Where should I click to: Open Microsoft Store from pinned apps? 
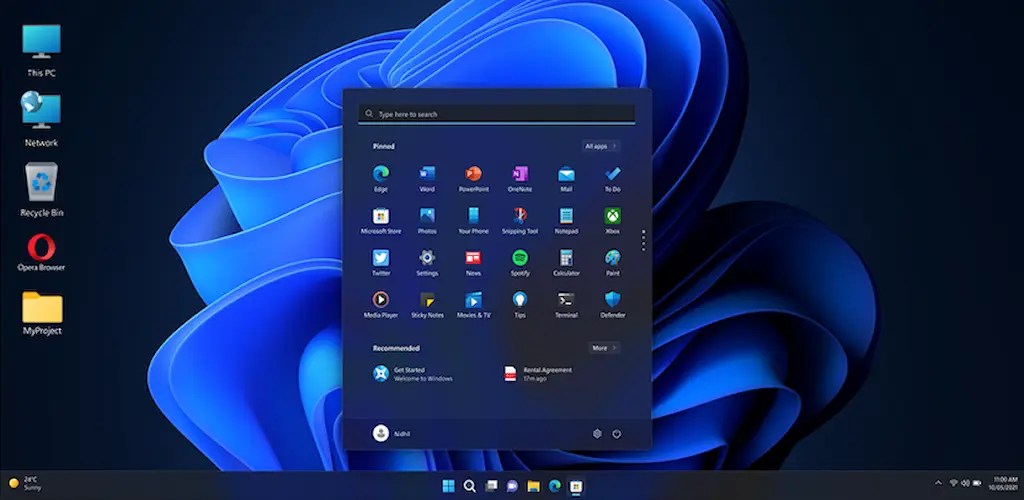381,221
